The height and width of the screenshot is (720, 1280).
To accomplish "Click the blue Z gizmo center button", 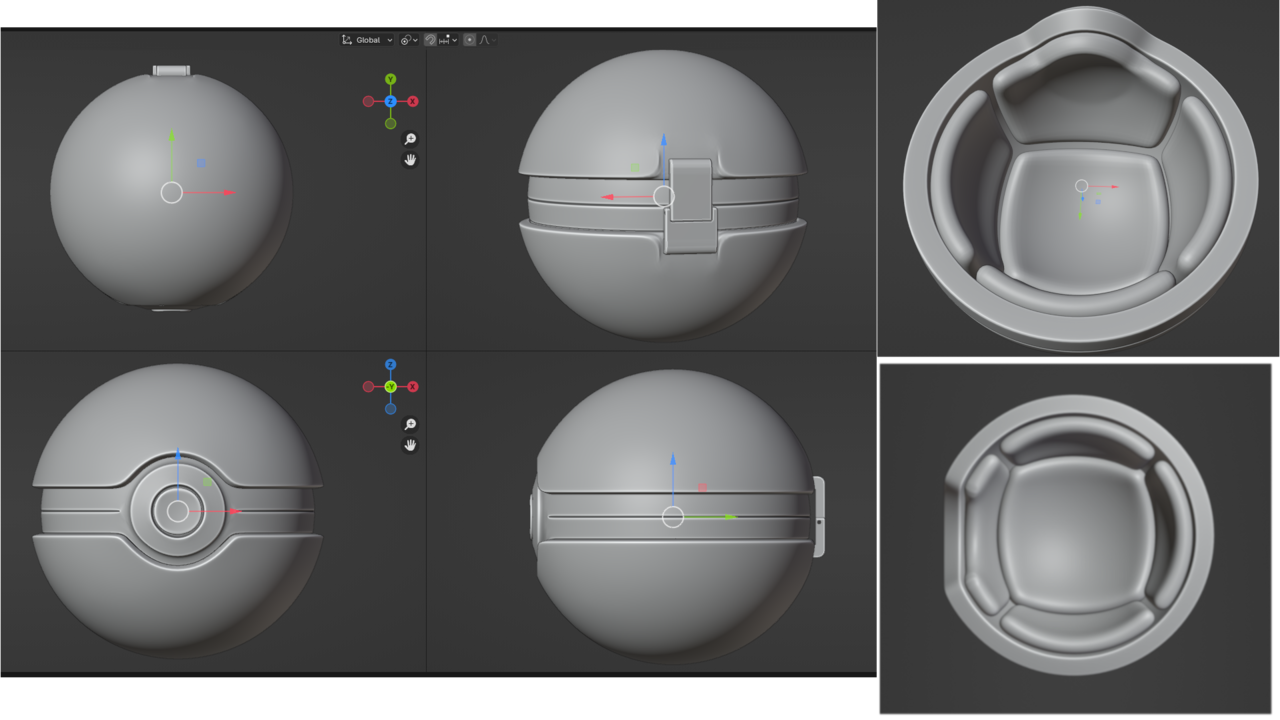I will pos(391,101).
